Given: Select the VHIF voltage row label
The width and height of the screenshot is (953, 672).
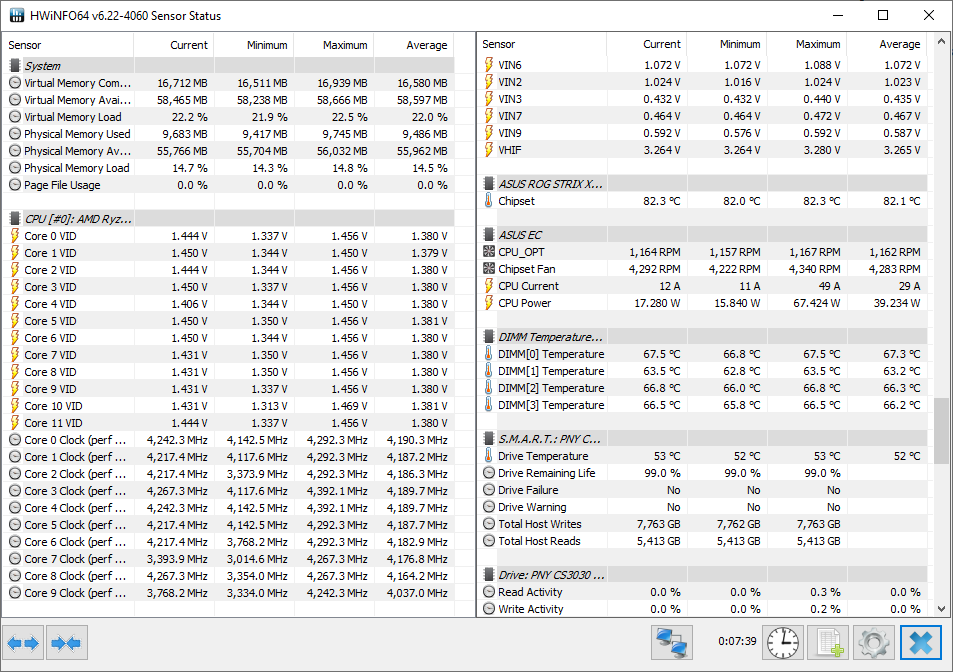Looking at the screenshot, I should coord(509,149).
